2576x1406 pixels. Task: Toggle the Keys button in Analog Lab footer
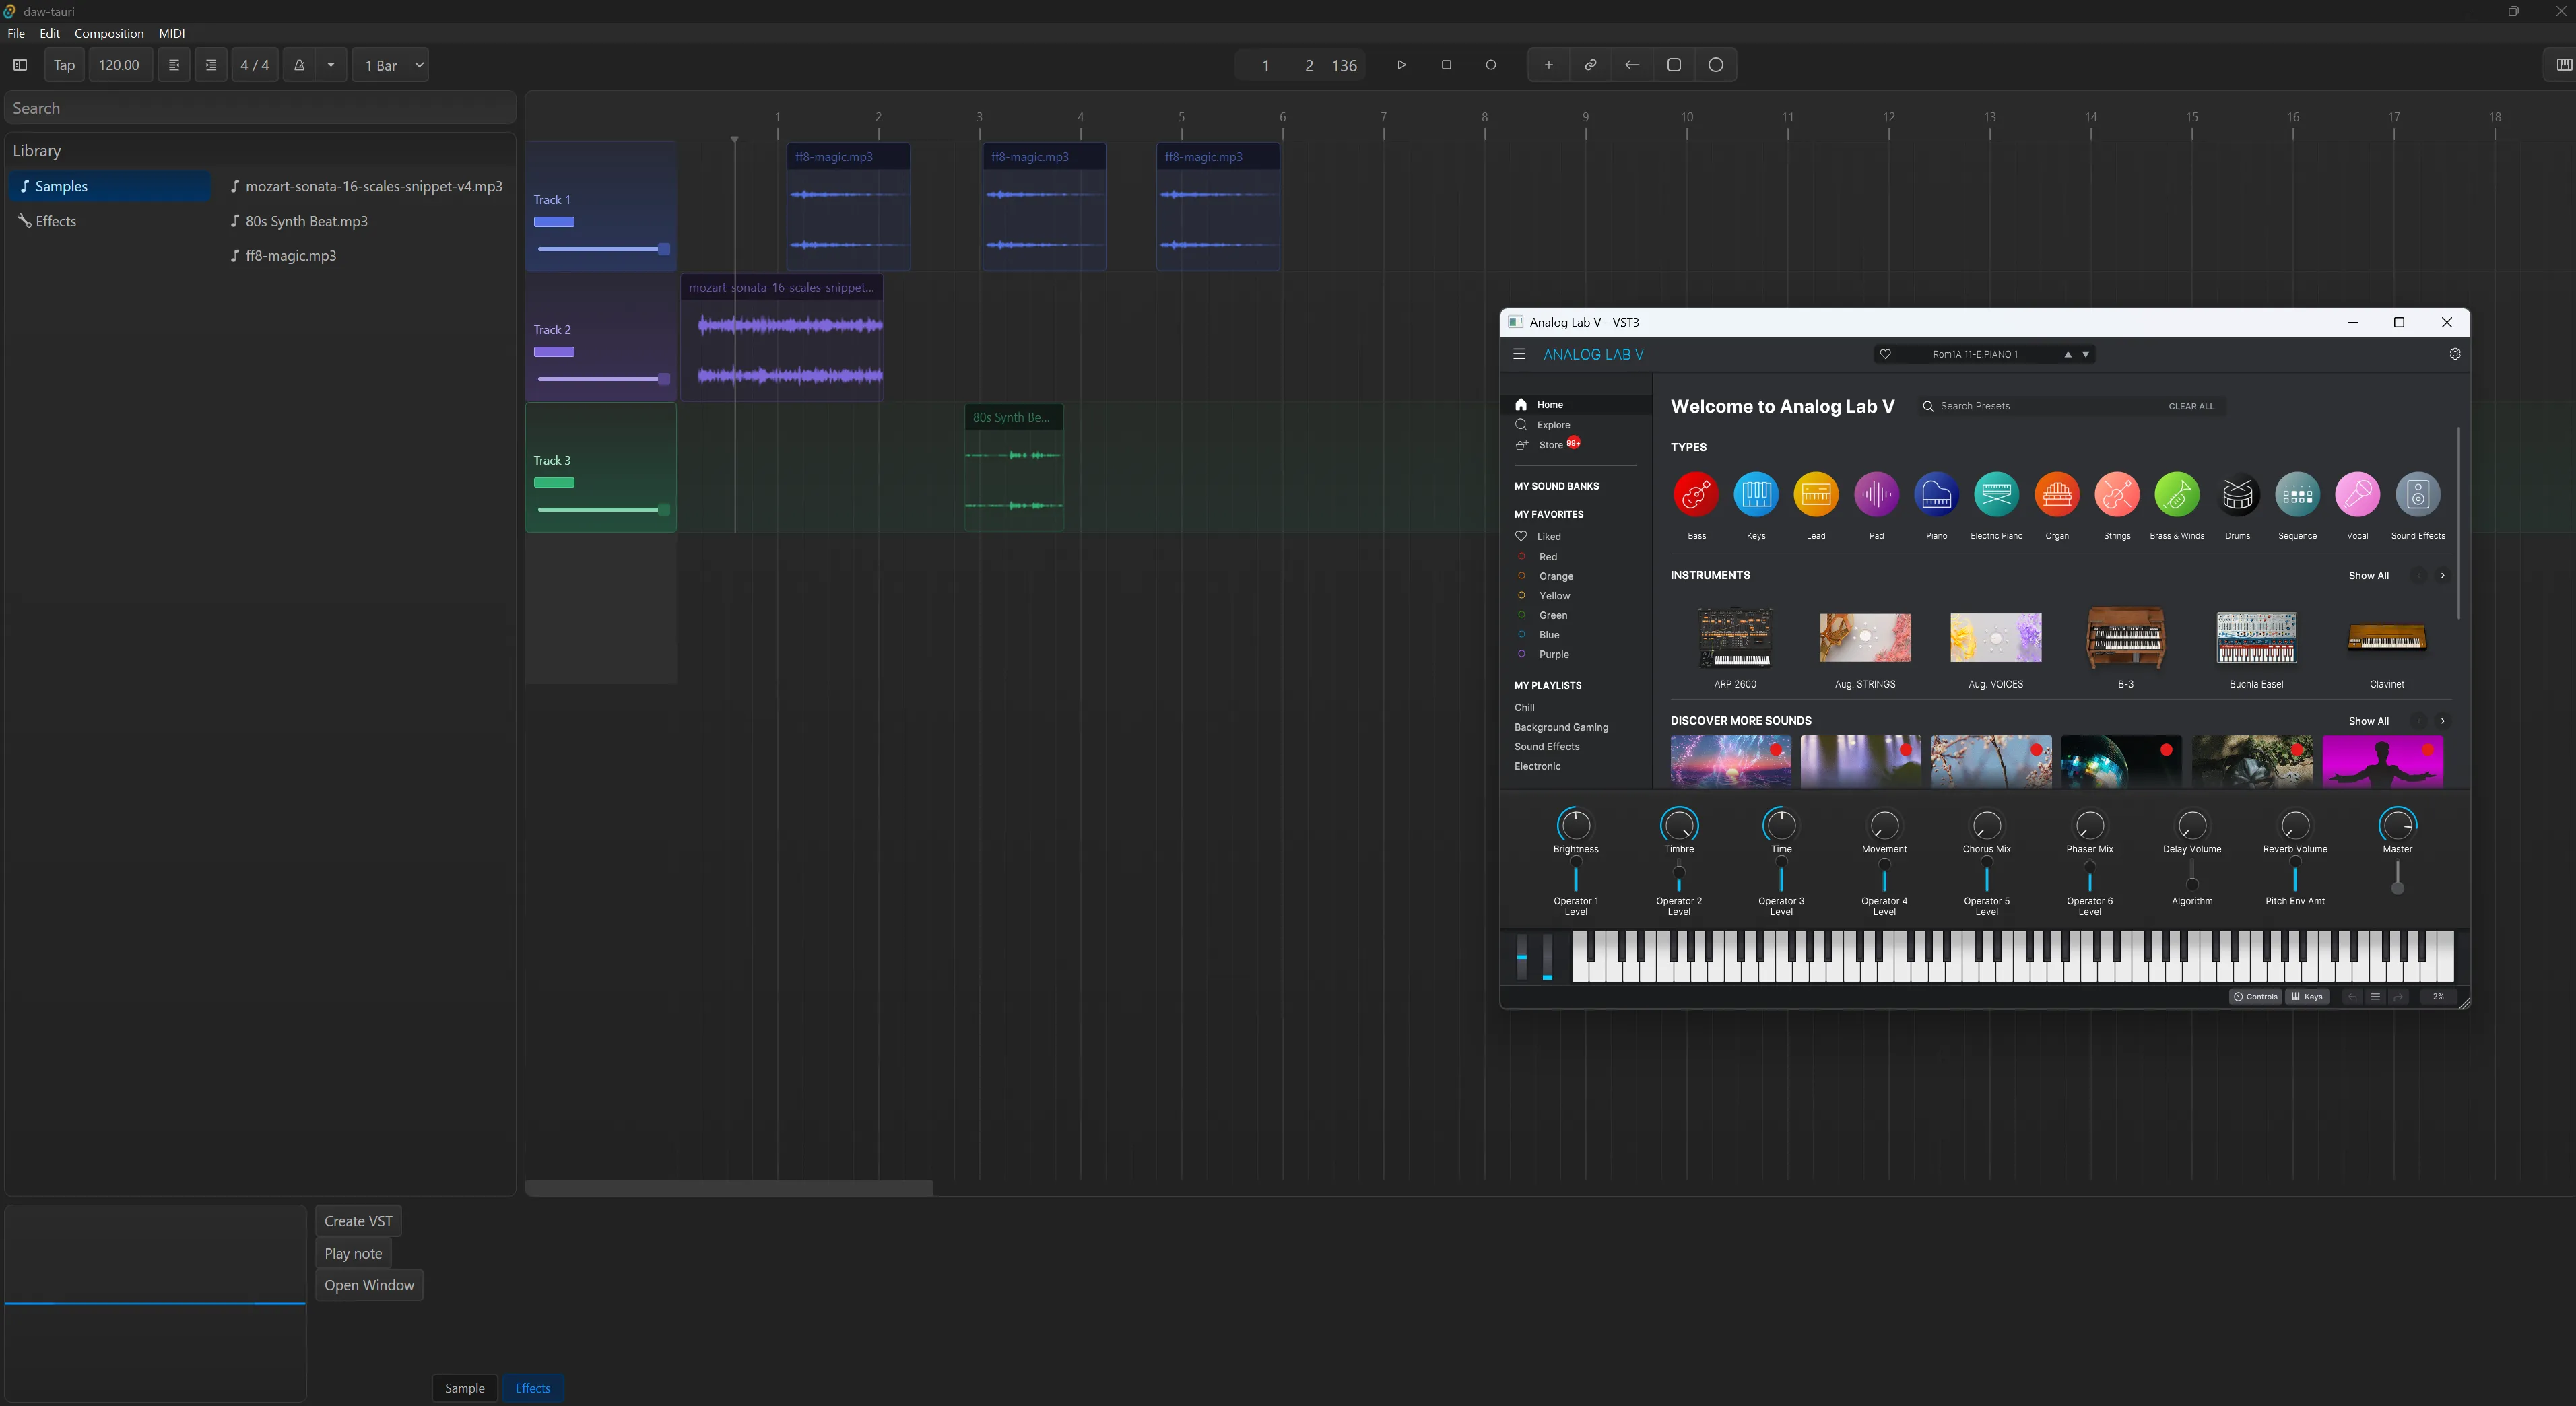(x=2307, y=997)
